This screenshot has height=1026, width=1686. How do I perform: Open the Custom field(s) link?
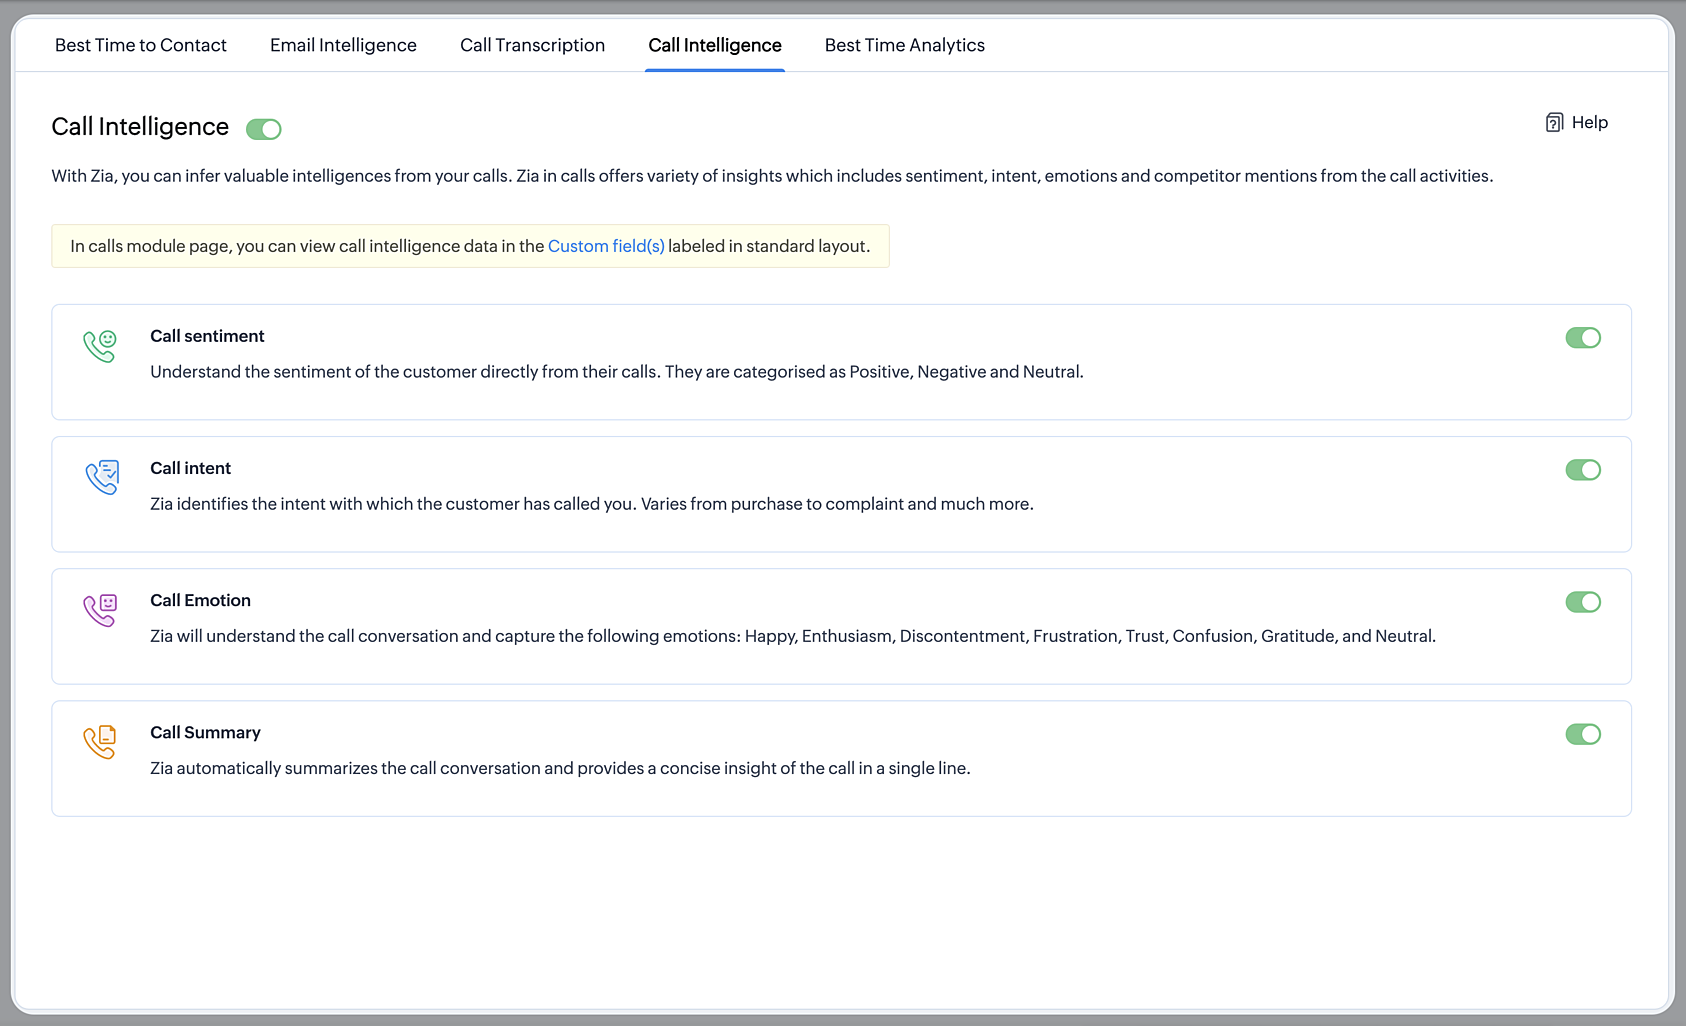point(606,246)
